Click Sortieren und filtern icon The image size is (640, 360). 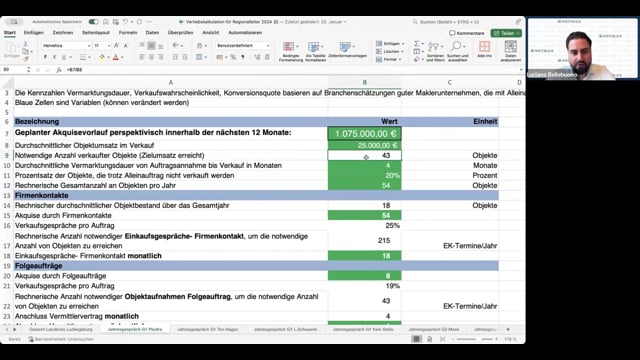tap(435, 51)
